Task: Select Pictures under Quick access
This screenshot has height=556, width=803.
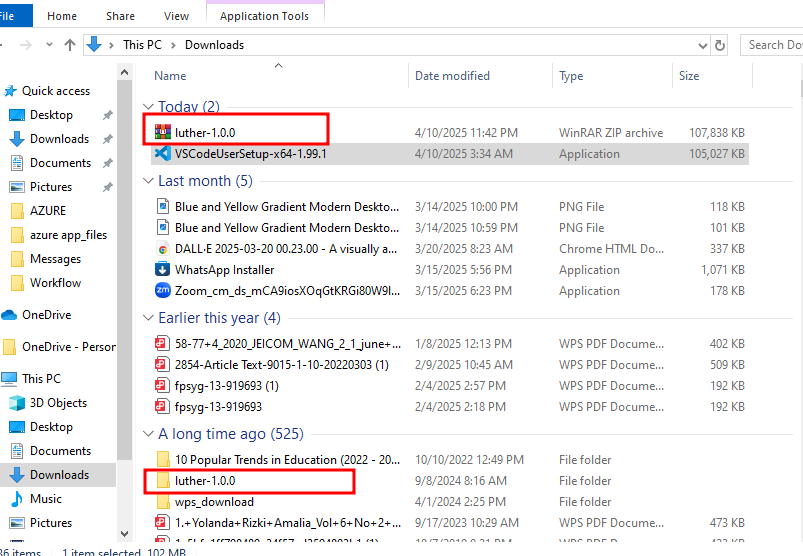Action: [51, 187]
